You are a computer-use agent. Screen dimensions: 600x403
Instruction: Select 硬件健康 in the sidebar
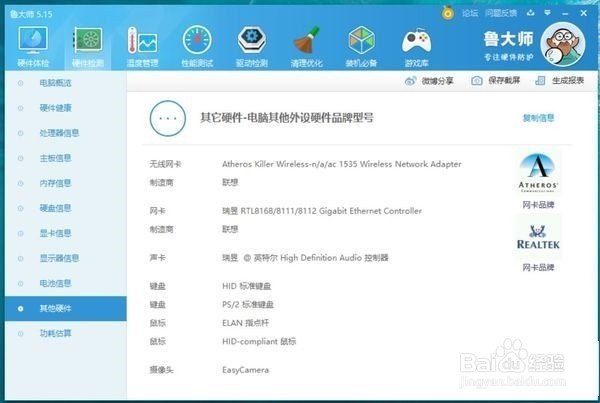[x=66, y=108]
